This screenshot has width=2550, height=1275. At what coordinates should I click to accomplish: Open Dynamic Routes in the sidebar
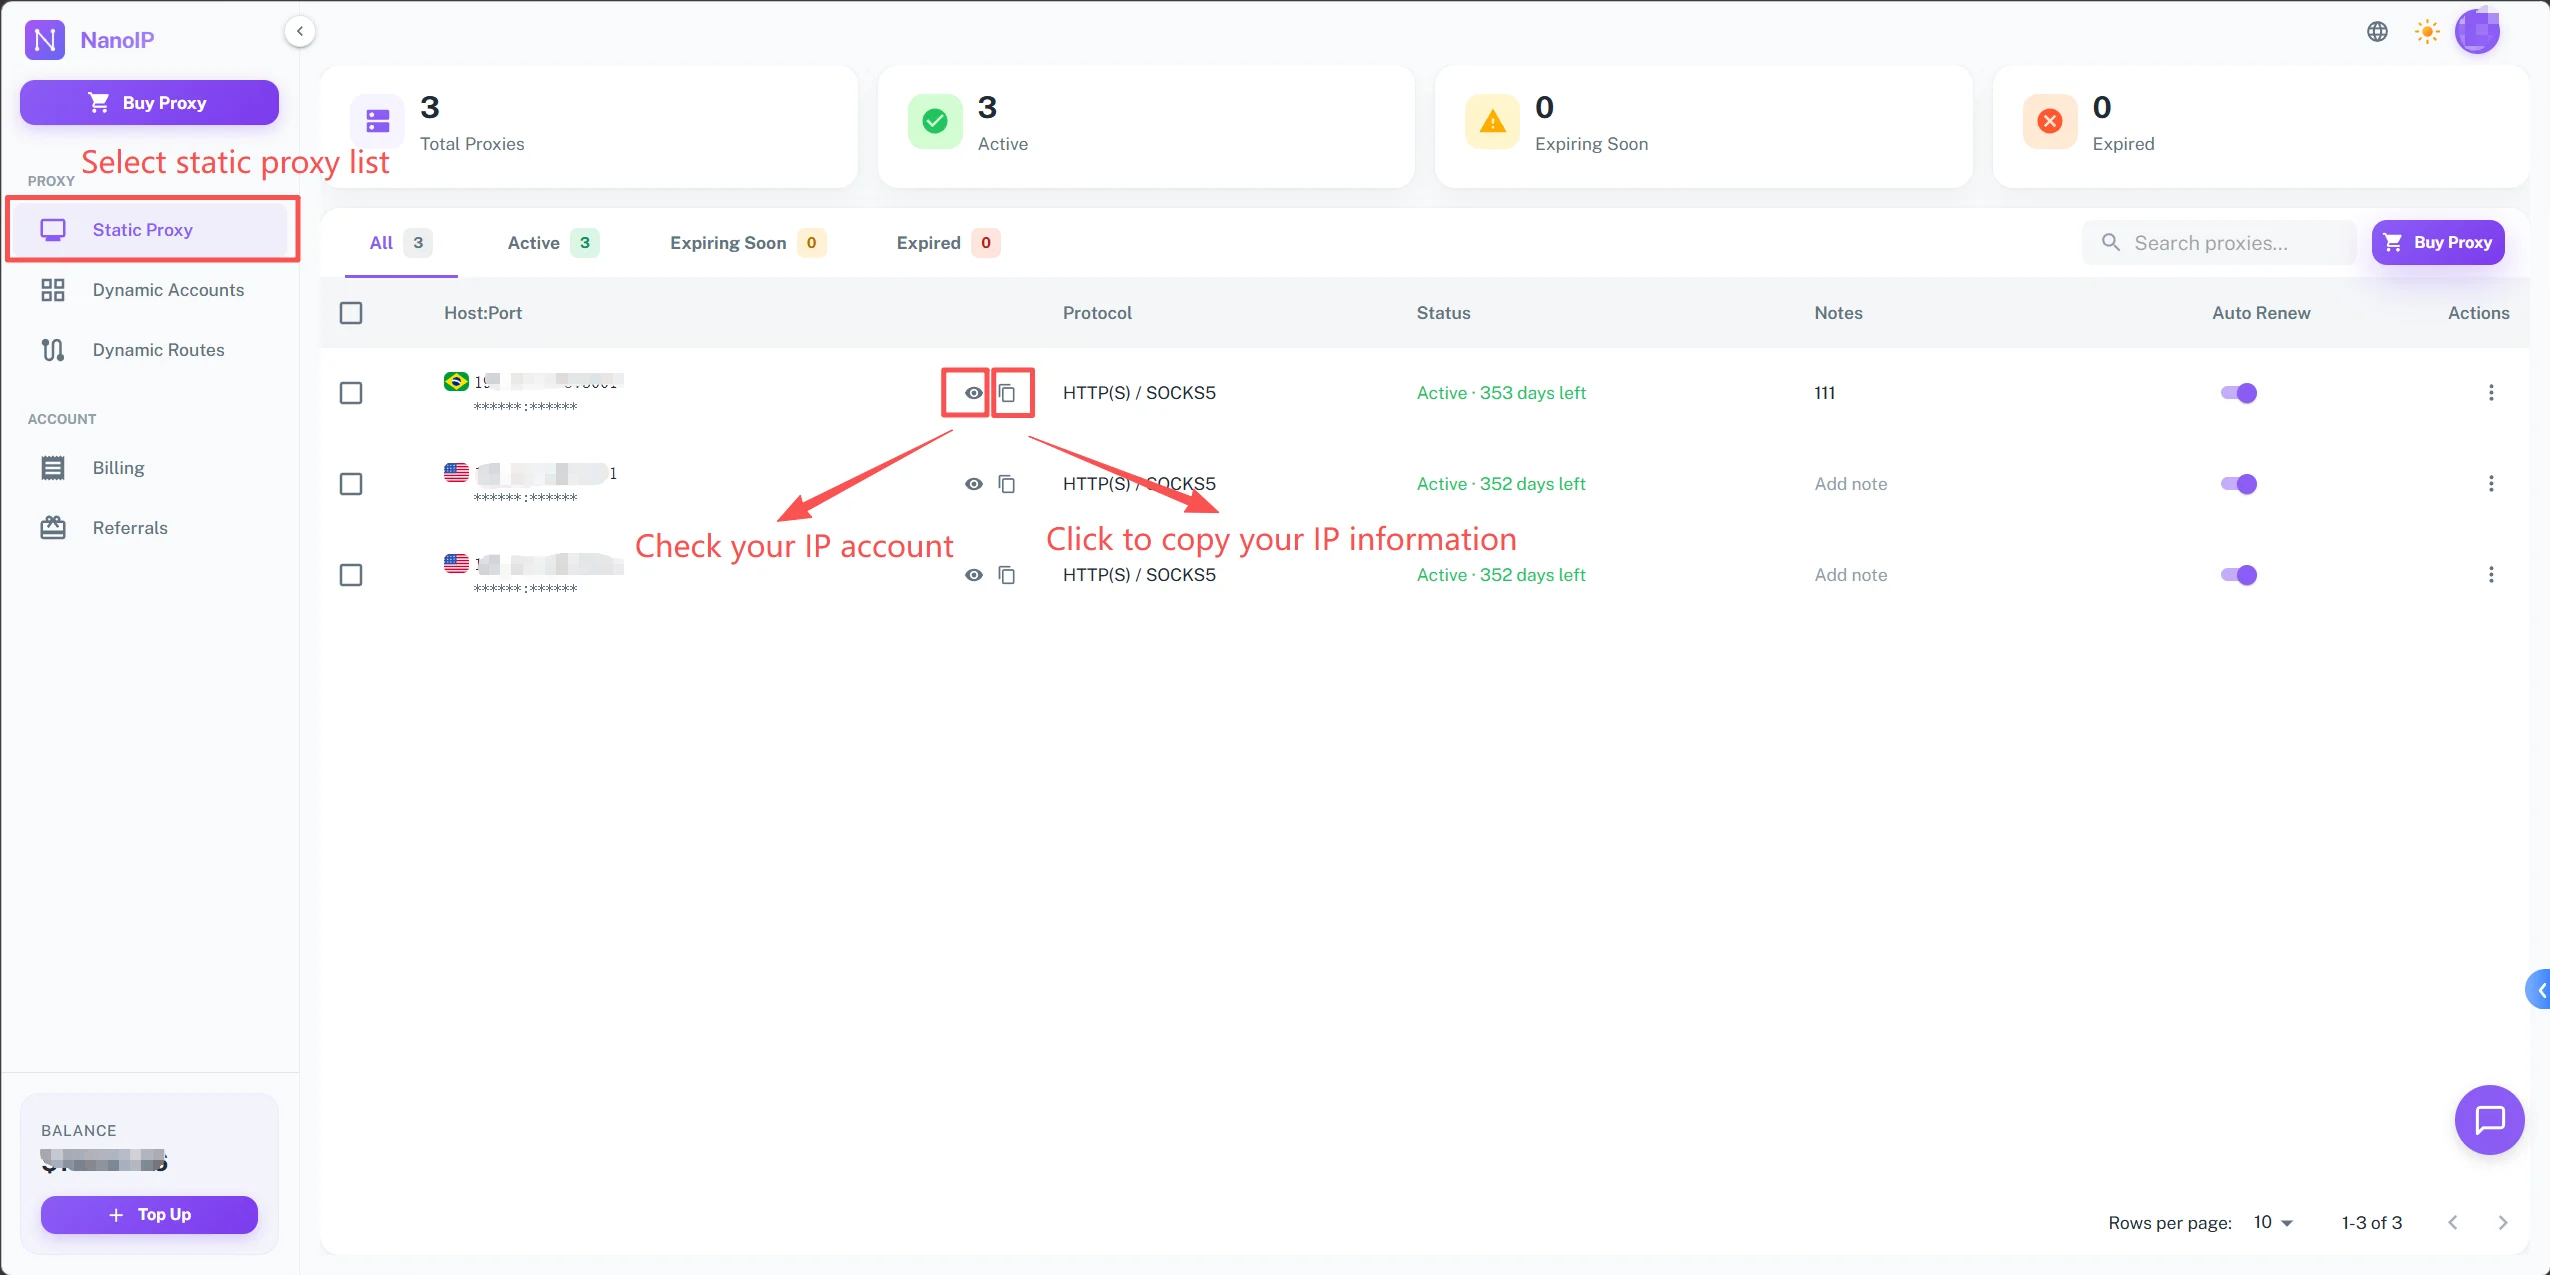(x=149, y=350)
